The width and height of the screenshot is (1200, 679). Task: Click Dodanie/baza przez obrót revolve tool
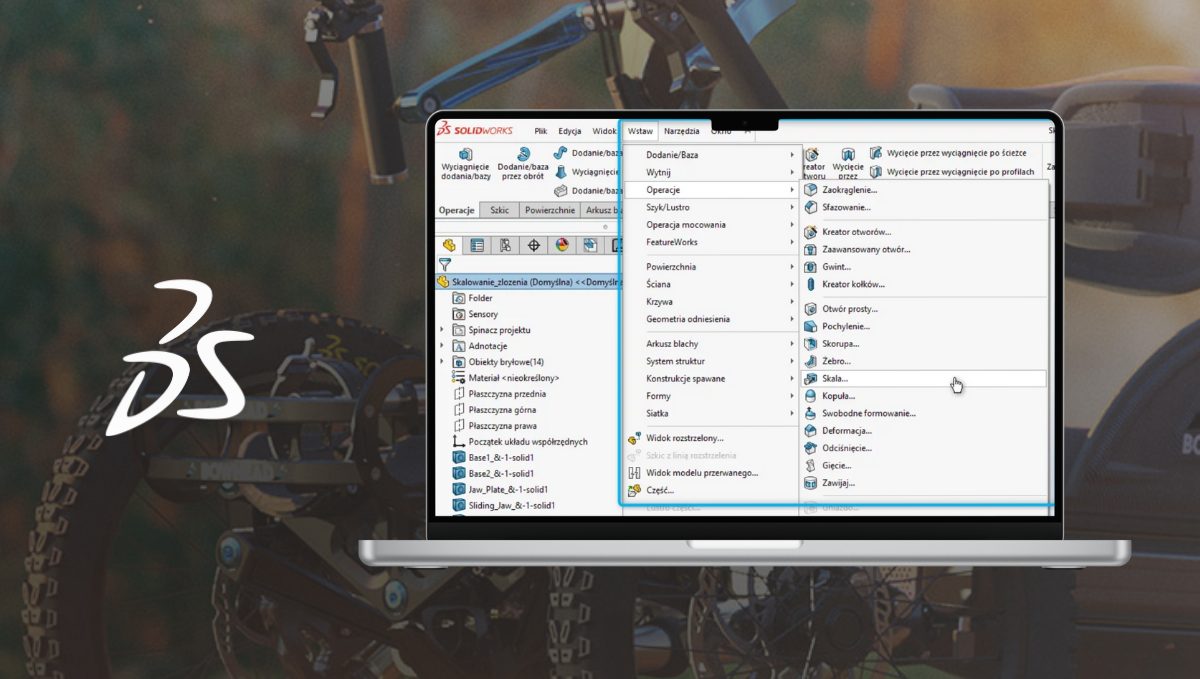523,165
